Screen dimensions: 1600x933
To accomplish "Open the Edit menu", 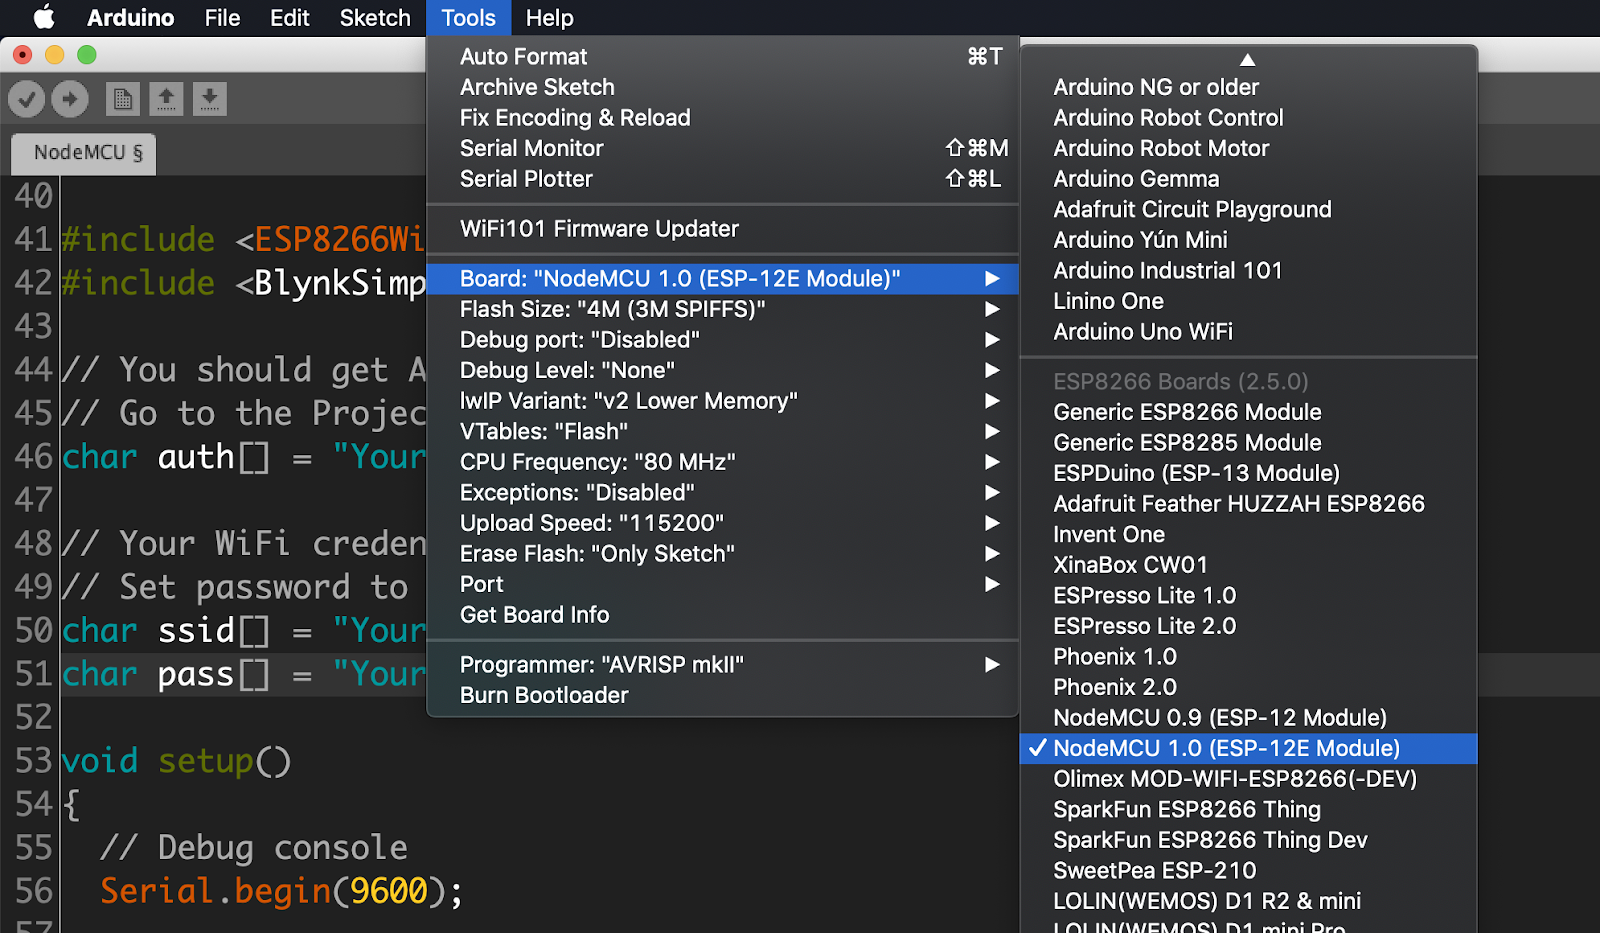I will 290,18.
